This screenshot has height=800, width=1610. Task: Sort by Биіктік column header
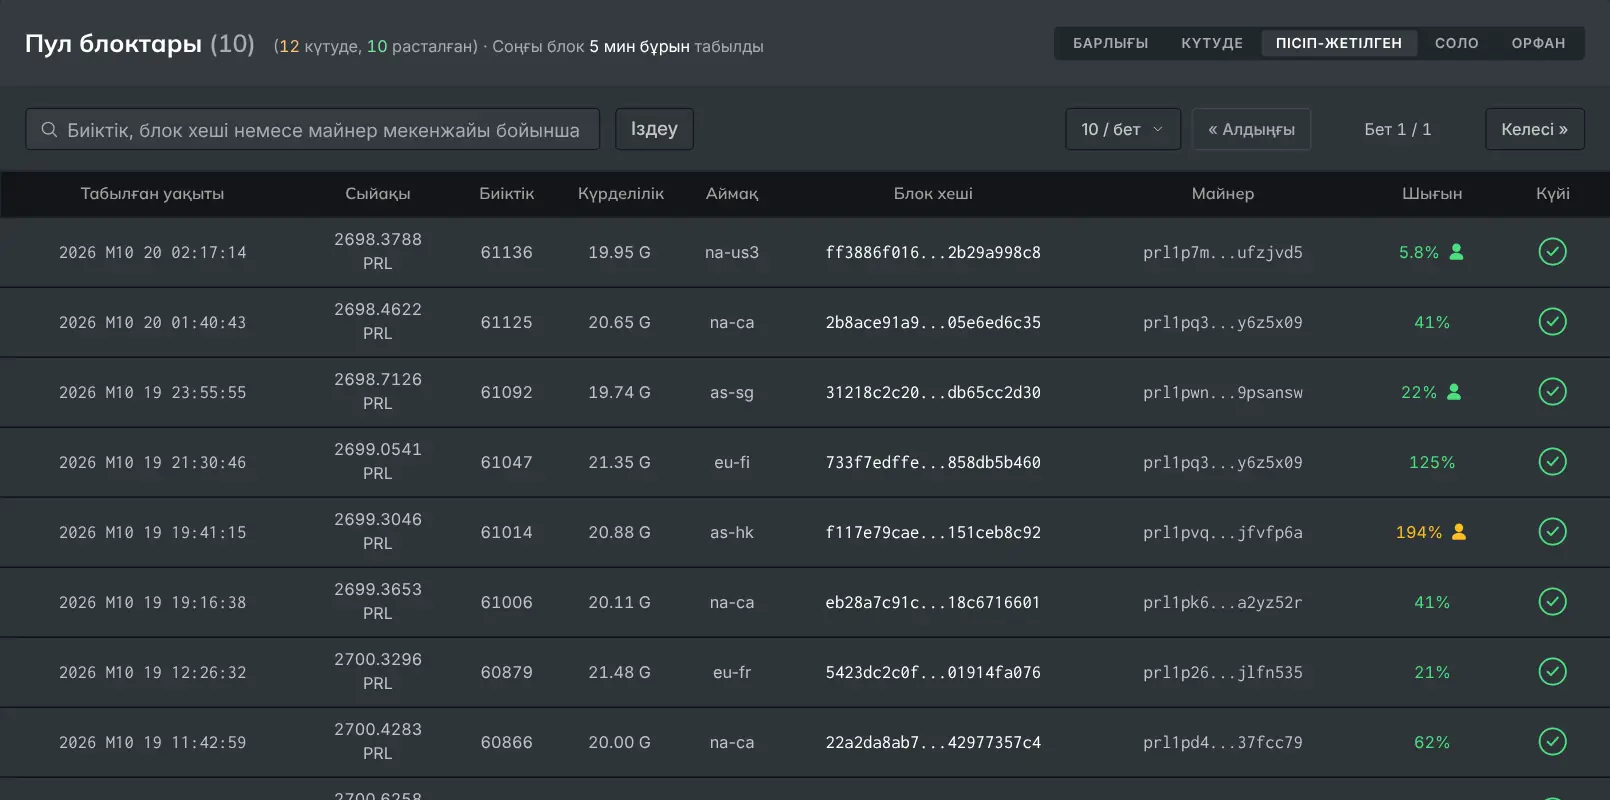click(x=507, y=194)
